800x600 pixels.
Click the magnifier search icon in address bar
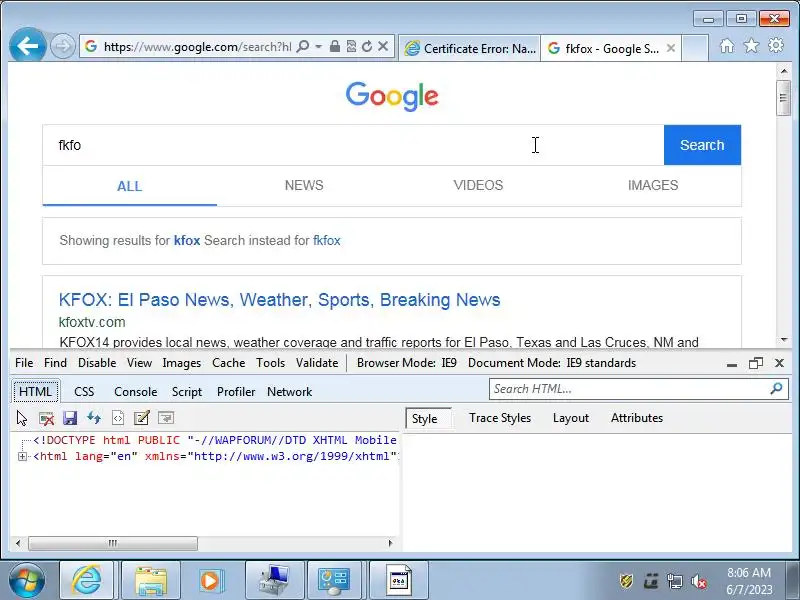coord(303,46)
